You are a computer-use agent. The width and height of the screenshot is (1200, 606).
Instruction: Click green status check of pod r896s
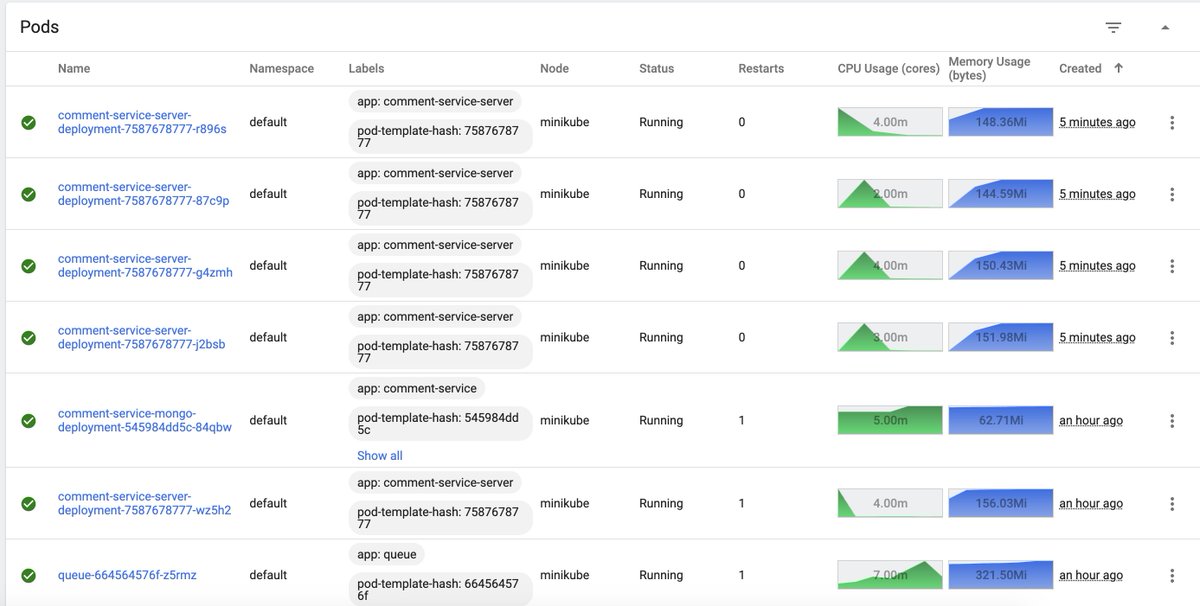(29, 122)
